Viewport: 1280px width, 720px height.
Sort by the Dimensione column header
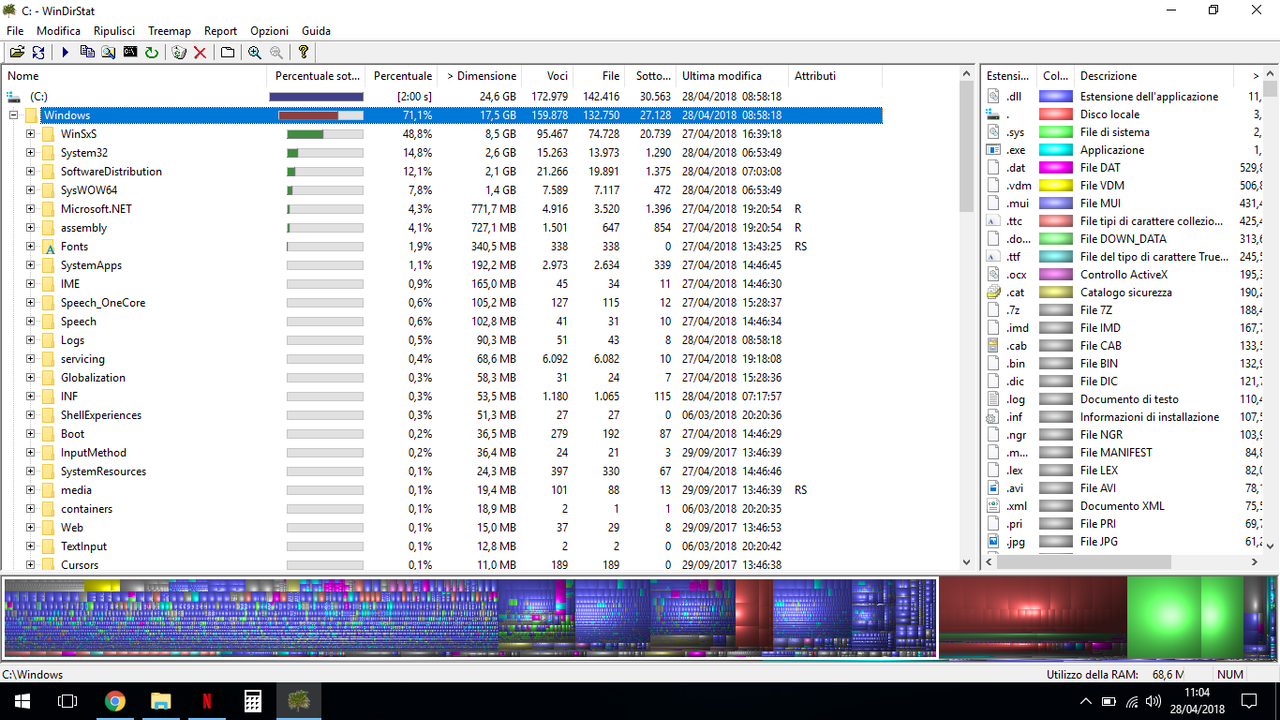(x=481, y=76)
